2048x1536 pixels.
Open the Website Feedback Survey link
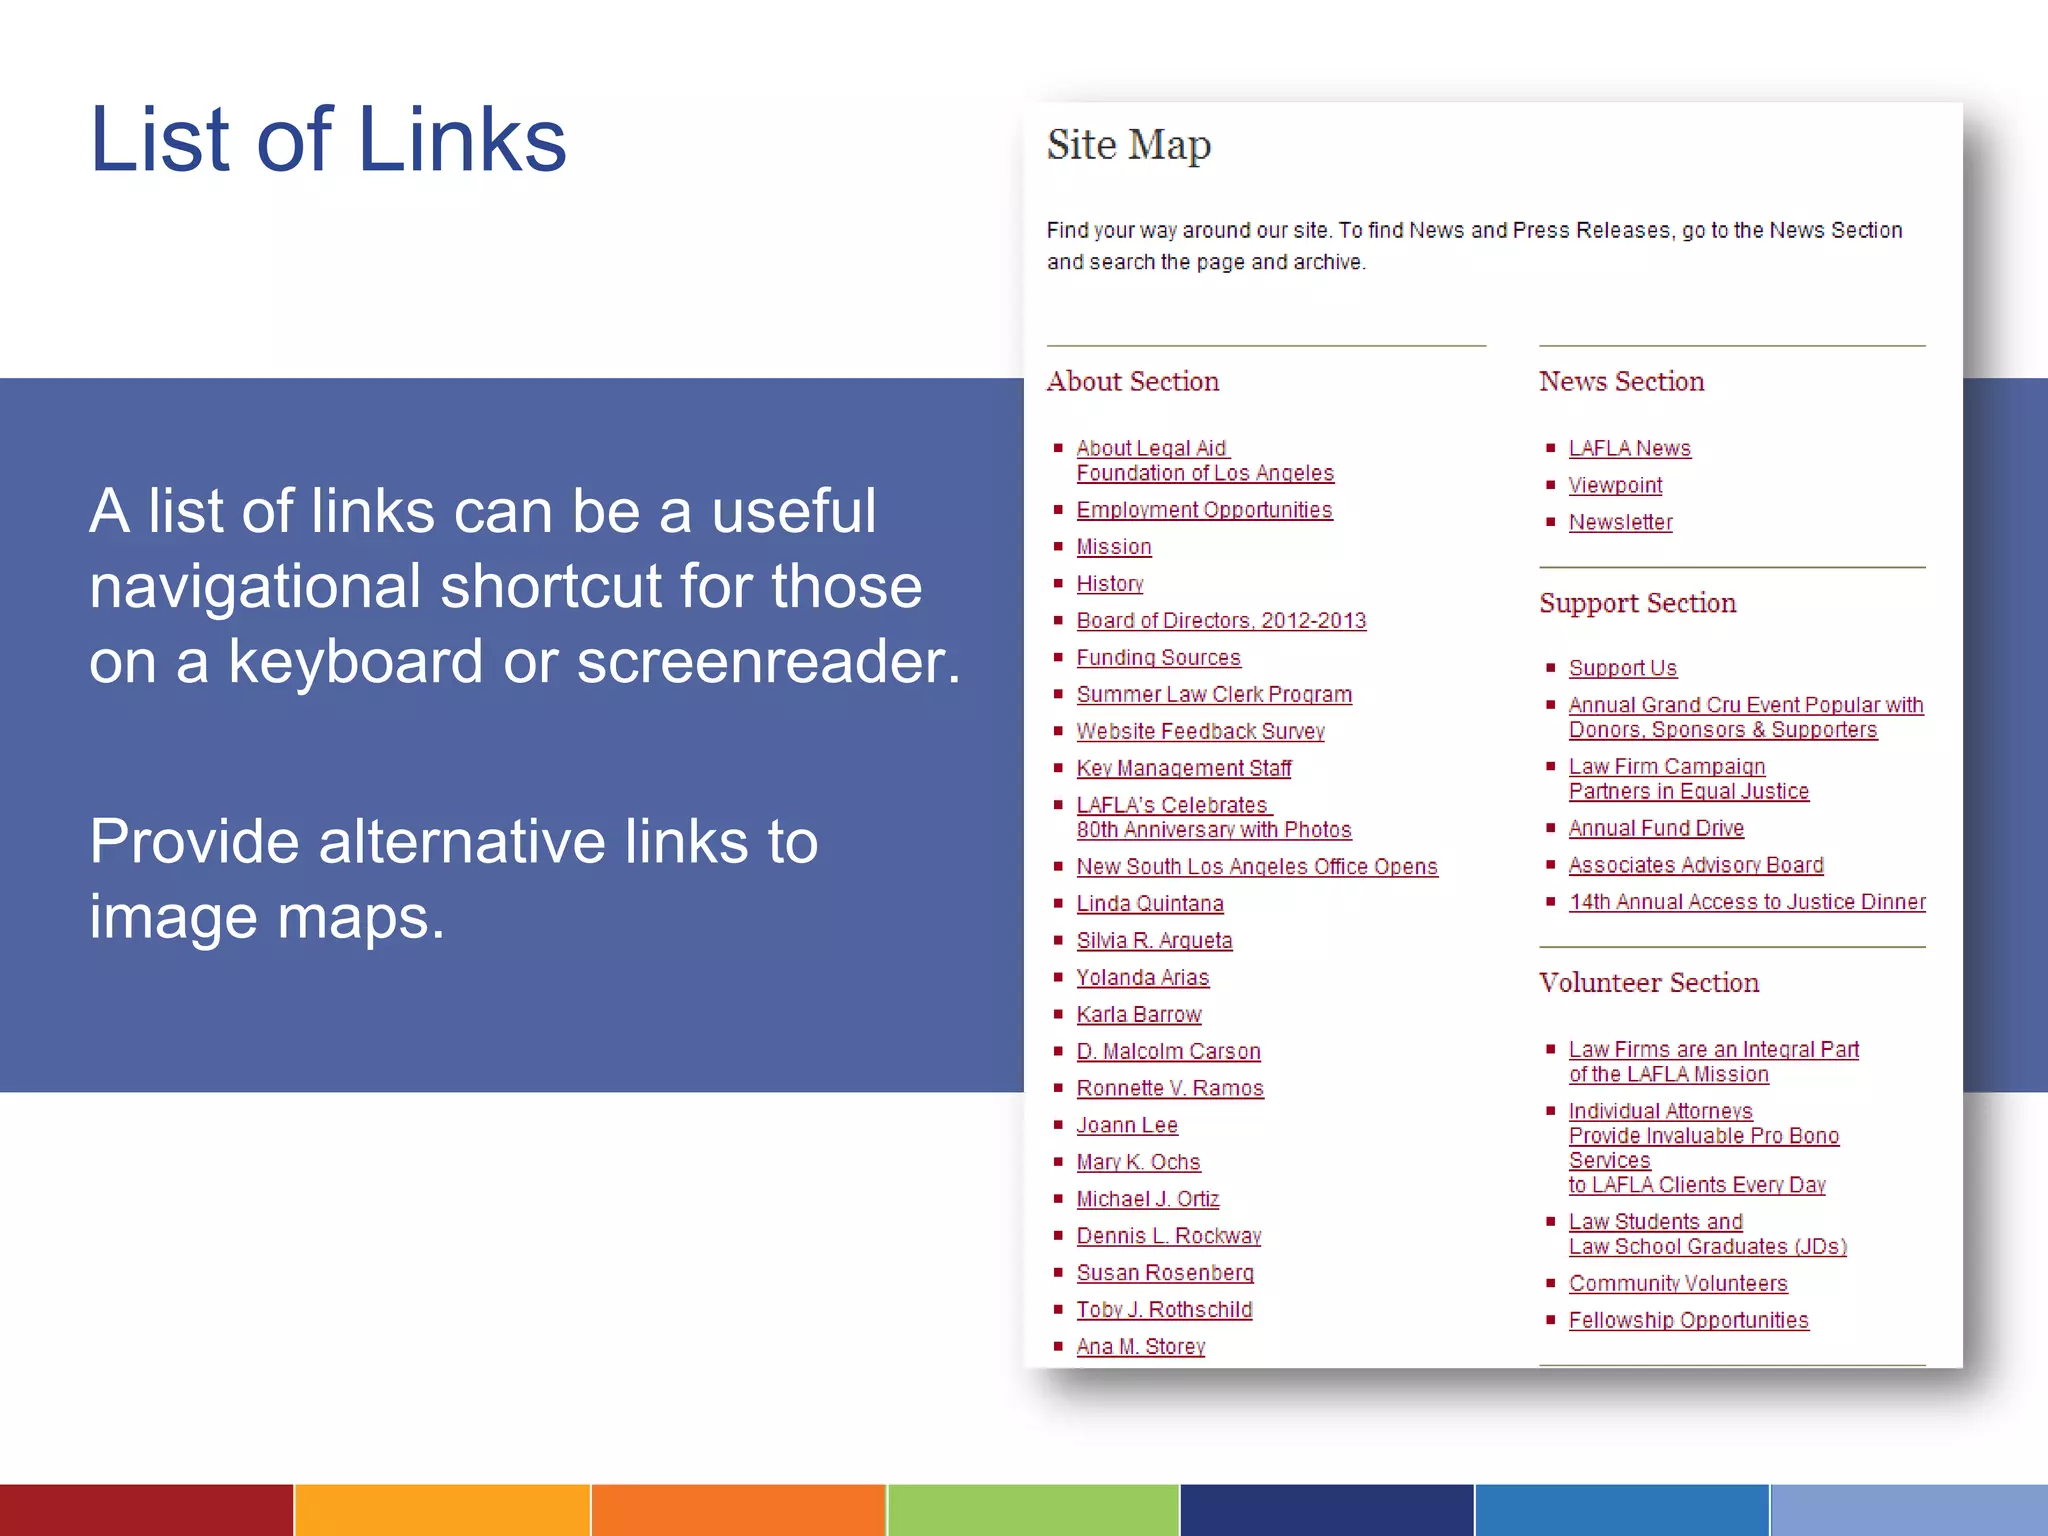click(1200, 732)
